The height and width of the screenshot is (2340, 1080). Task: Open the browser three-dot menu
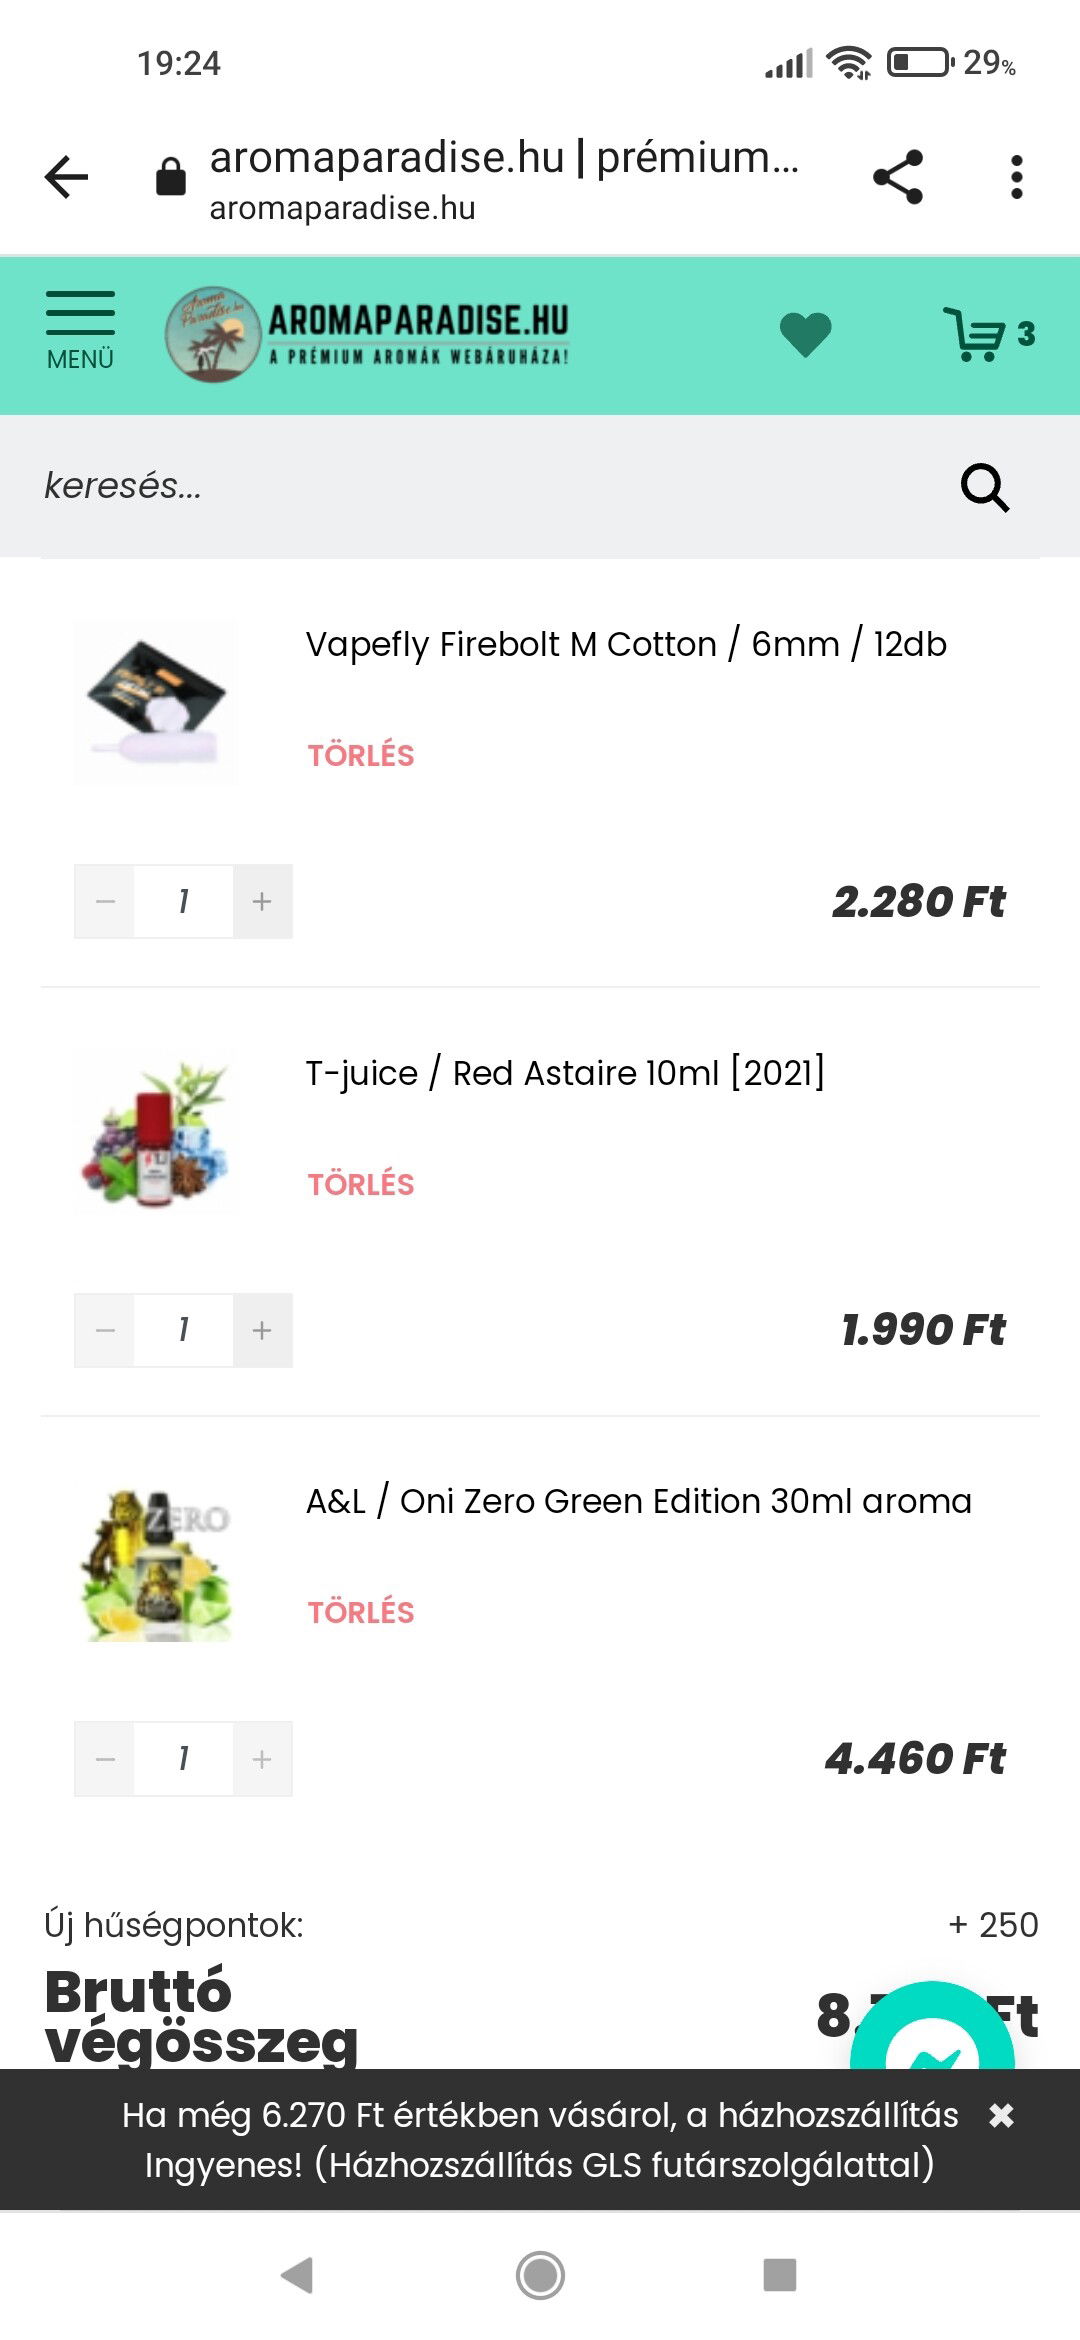[x=1016, y=178]
